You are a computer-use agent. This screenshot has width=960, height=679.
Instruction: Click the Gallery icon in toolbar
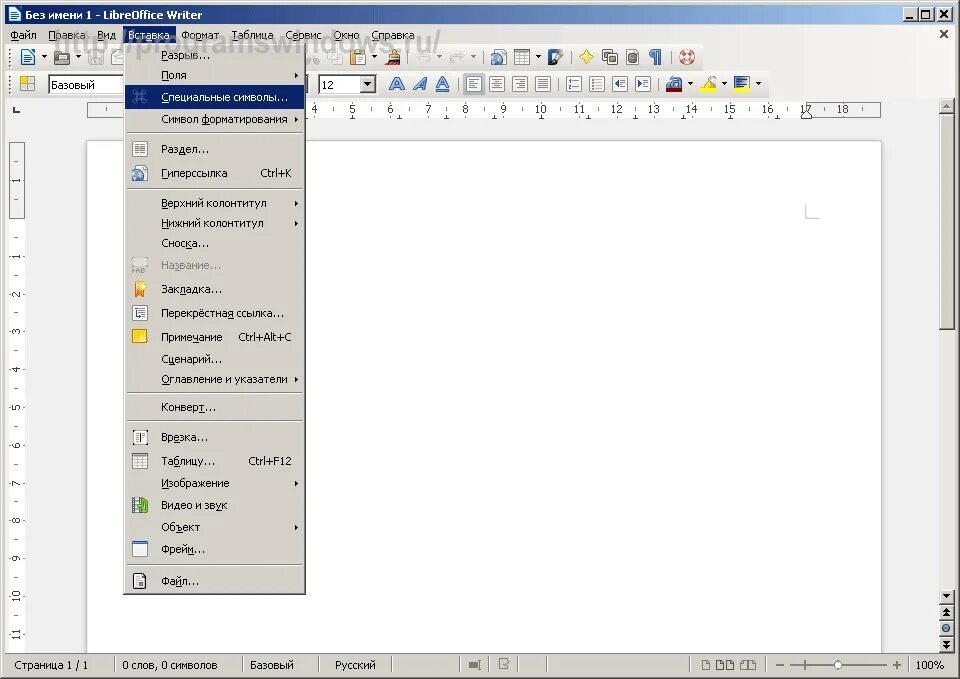click(610, 58)
